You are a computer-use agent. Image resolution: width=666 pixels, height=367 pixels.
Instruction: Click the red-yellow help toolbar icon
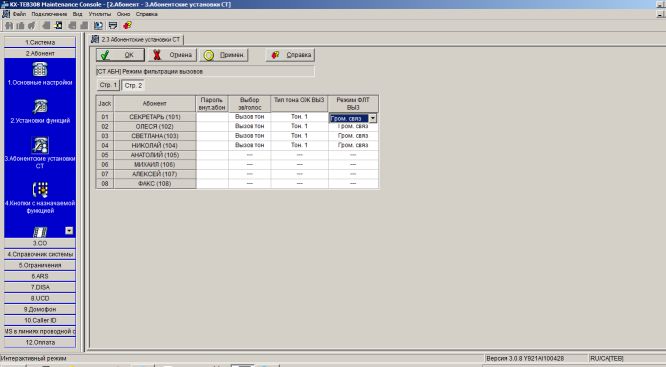coord(127,25)
